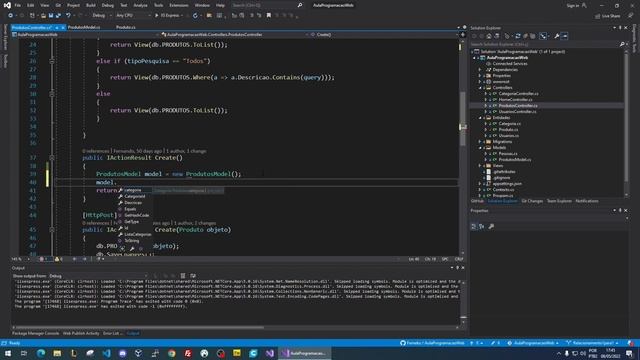640x360 pixels.
Task: Click Properties panel Categorized icon
Action: (474, 227)
